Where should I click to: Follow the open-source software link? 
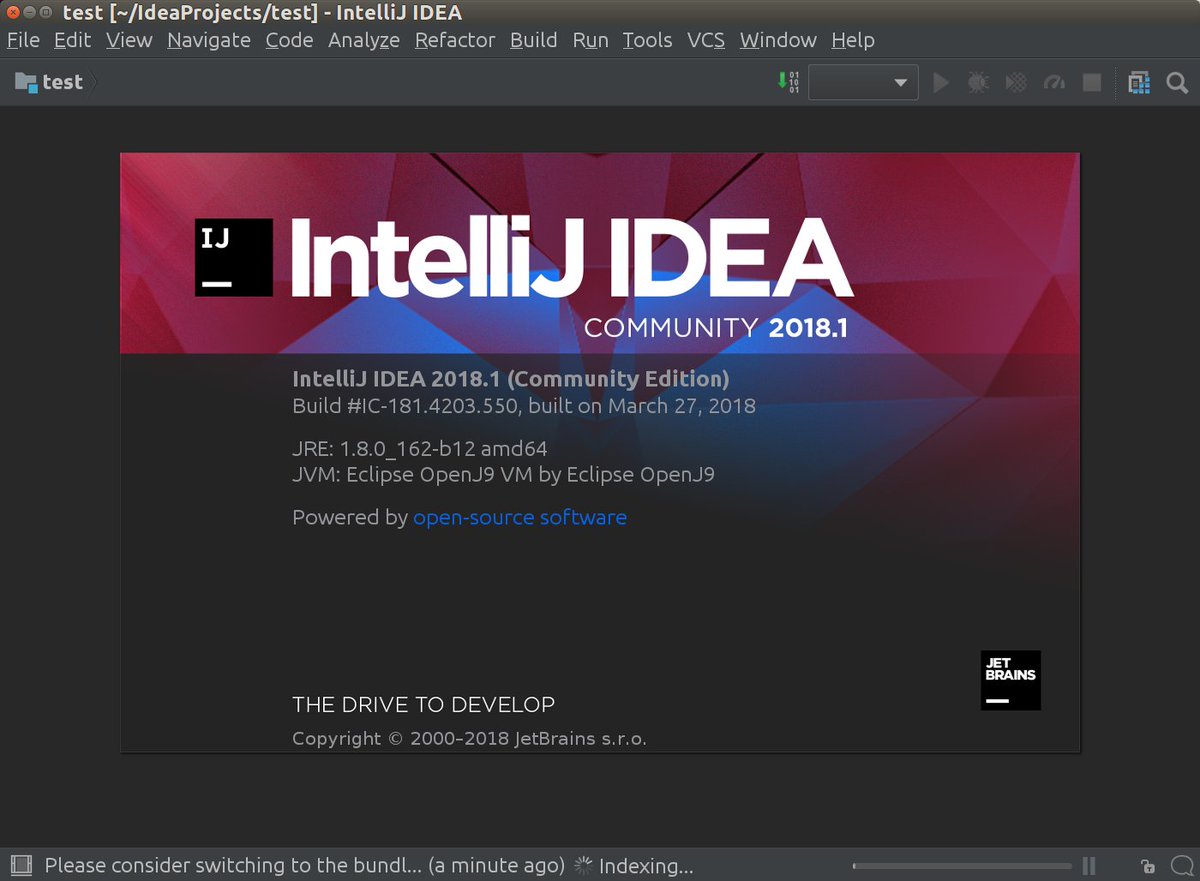pos(520,517)
